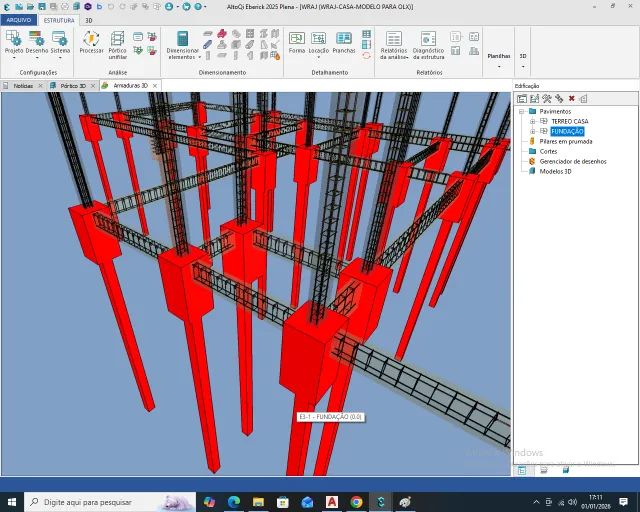
Task: Switch to the Pórtico 3D tab
Action: tap(73, 86)
